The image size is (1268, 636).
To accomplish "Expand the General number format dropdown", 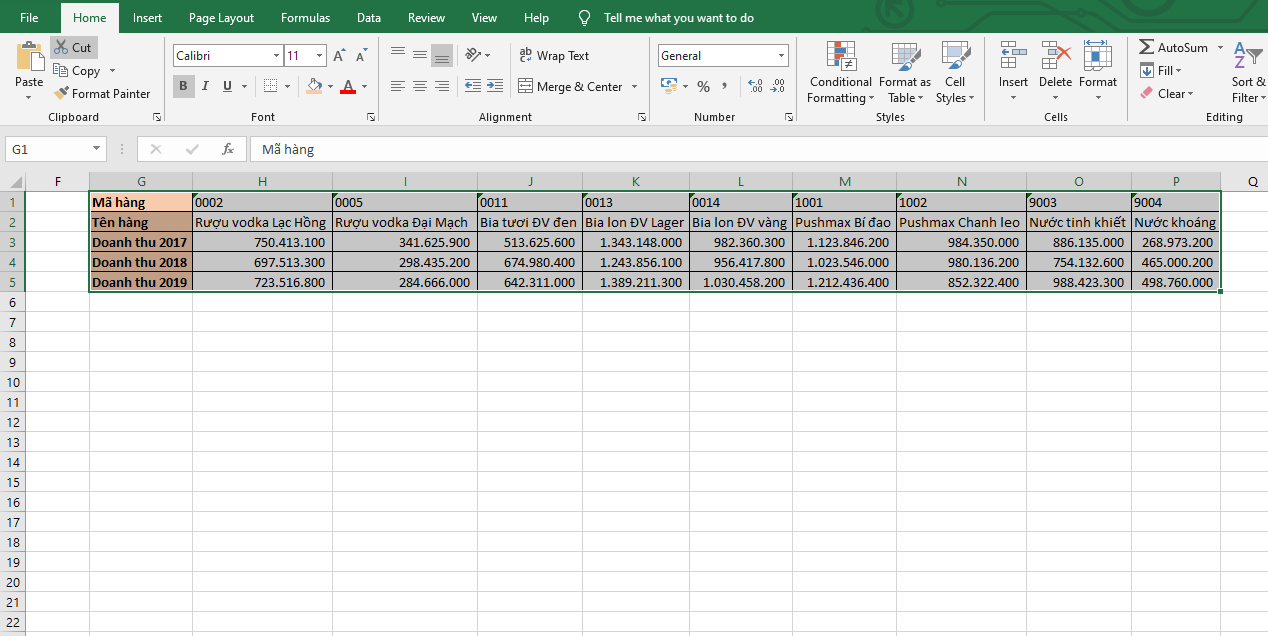I will click(x=781, y=56).
